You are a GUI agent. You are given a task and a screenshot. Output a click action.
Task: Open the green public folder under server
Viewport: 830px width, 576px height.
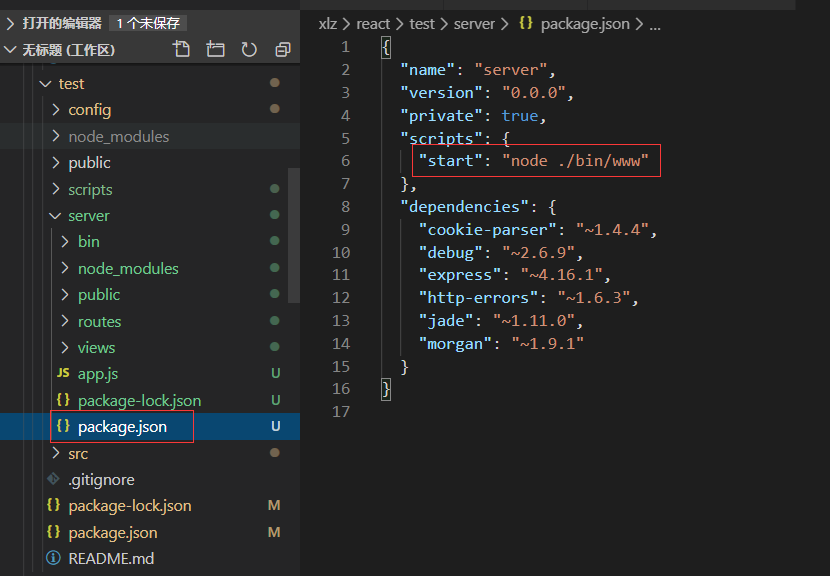[x=99, y=295]
